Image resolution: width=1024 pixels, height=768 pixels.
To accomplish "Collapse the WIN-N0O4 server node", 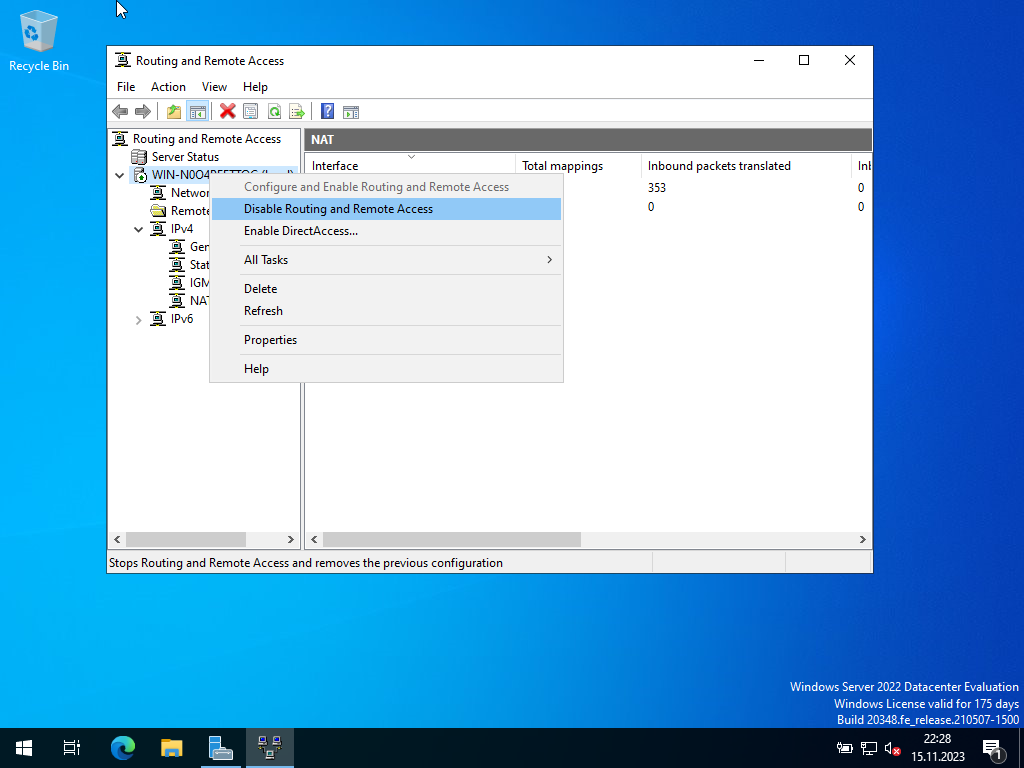I will 120,175.
